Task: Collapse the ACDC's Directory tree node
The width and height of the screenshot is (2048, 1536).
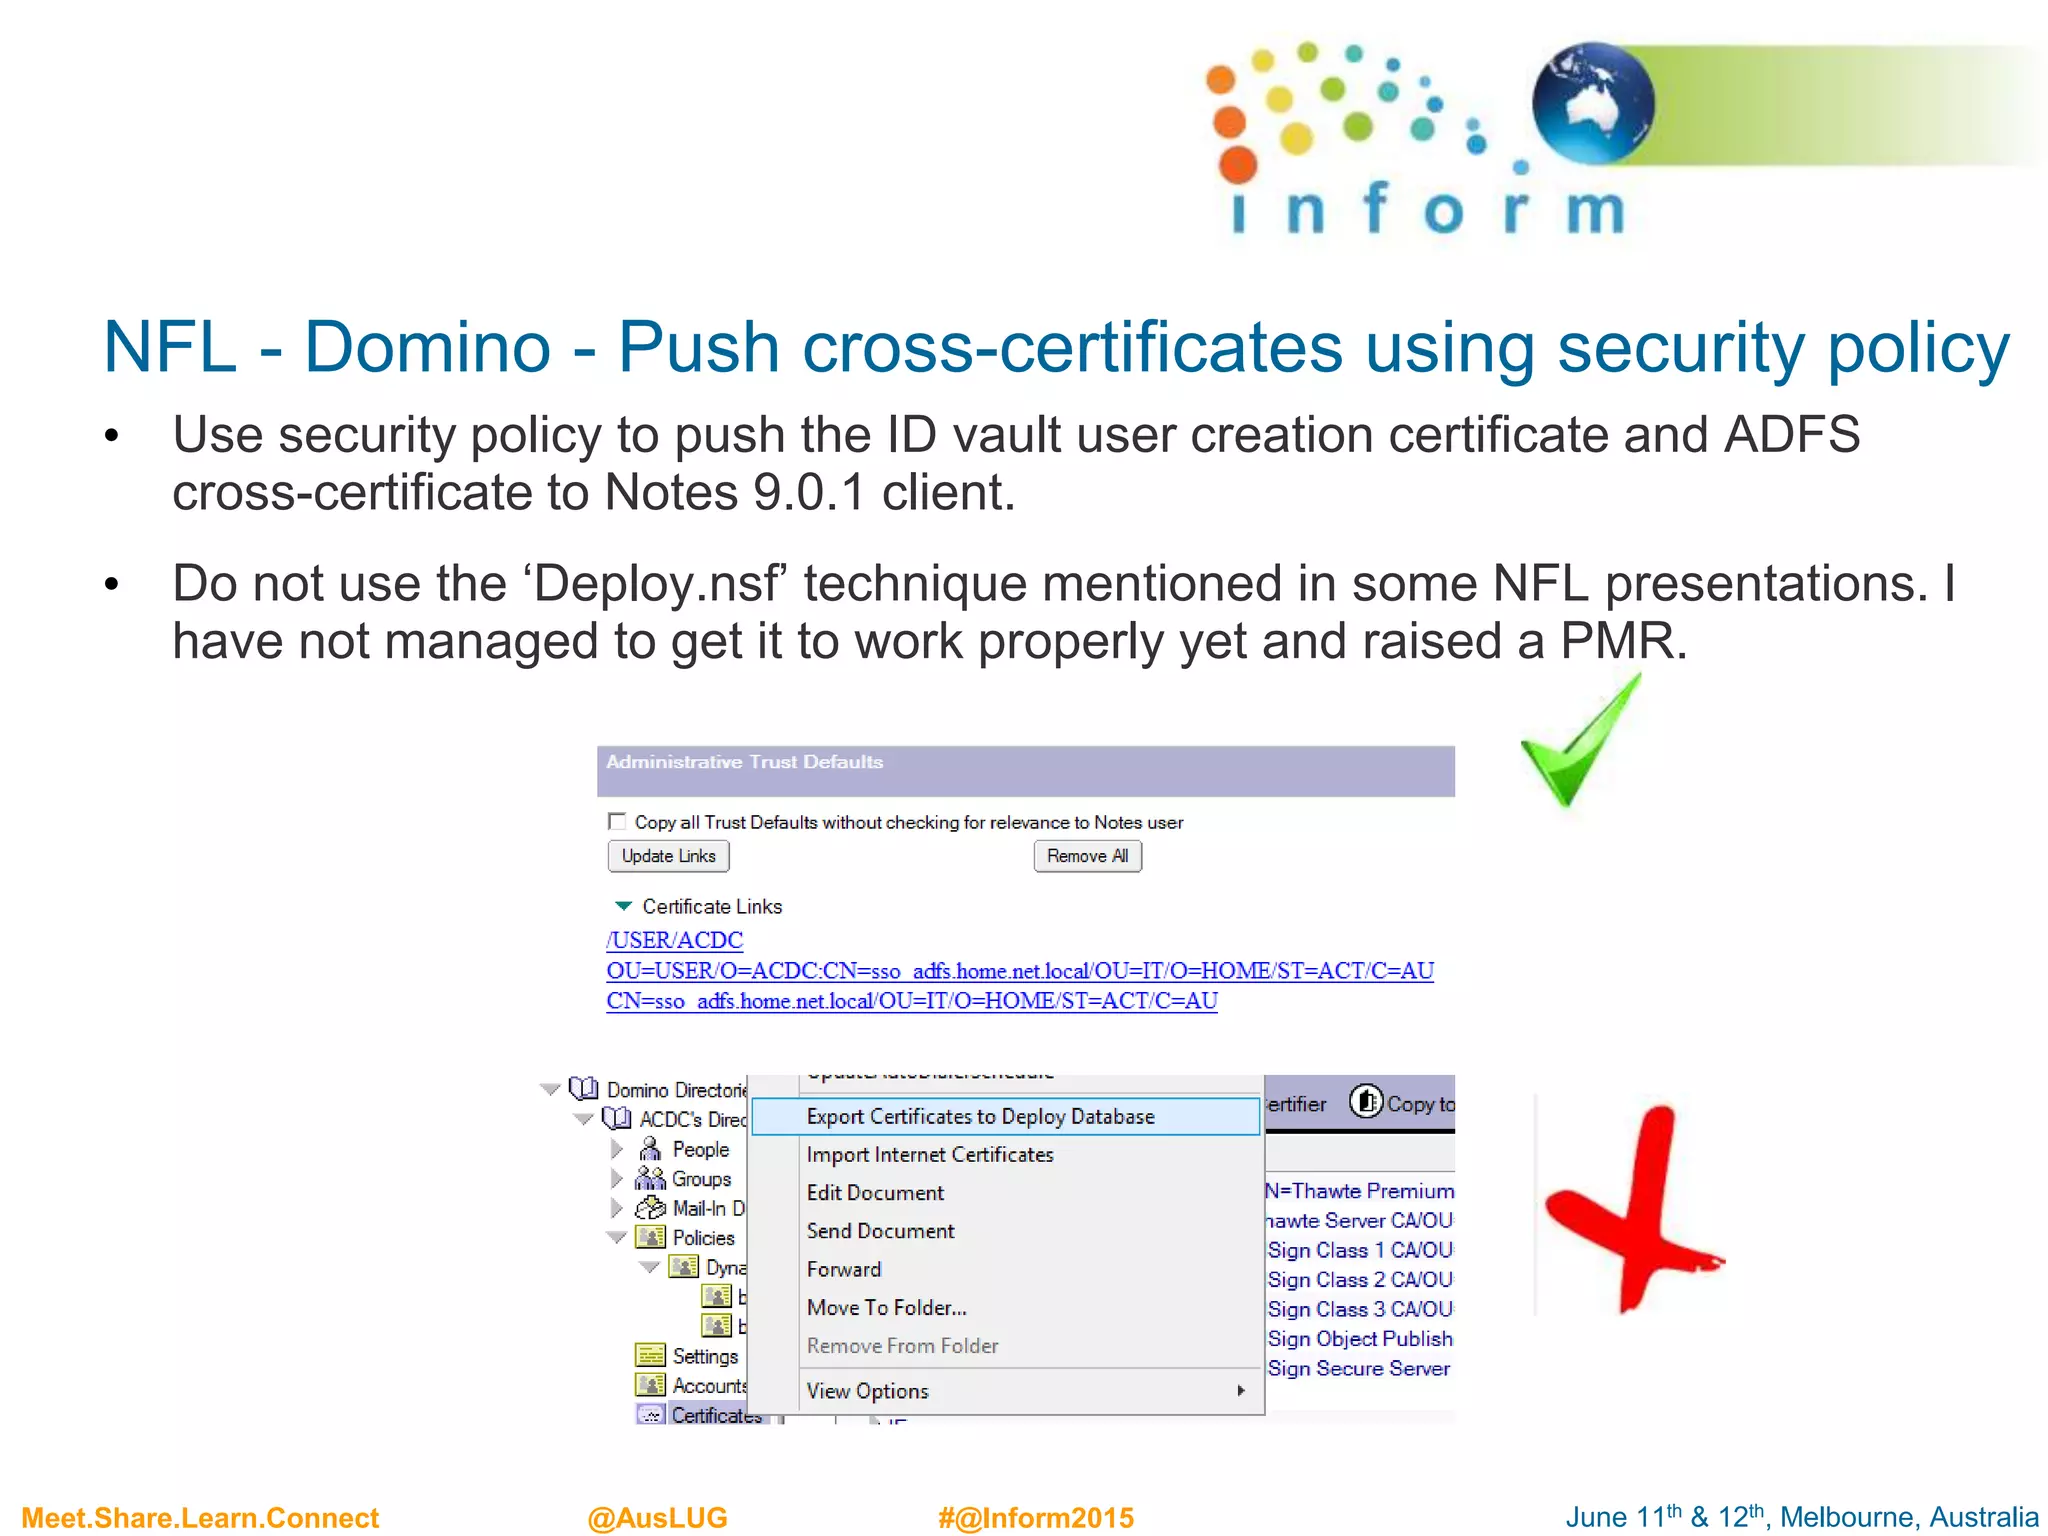Action: tap(584, 1119)
